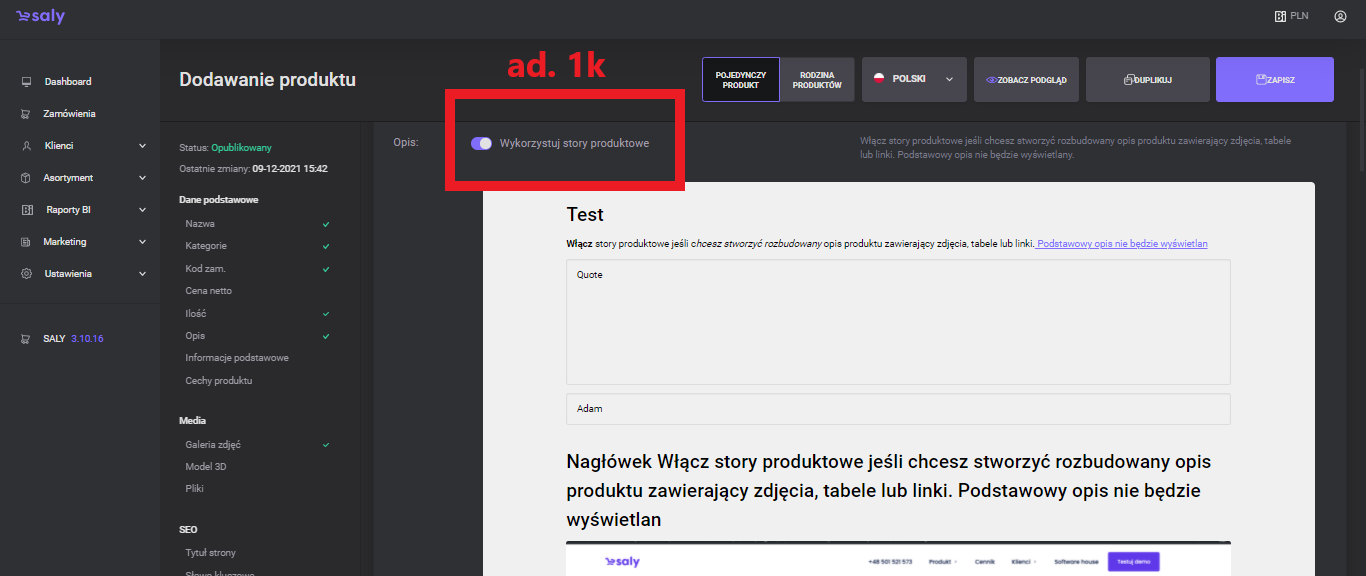1366x576 pixels.
Task: Open the Polski language dropdown
Action: (x=914, y=79)
